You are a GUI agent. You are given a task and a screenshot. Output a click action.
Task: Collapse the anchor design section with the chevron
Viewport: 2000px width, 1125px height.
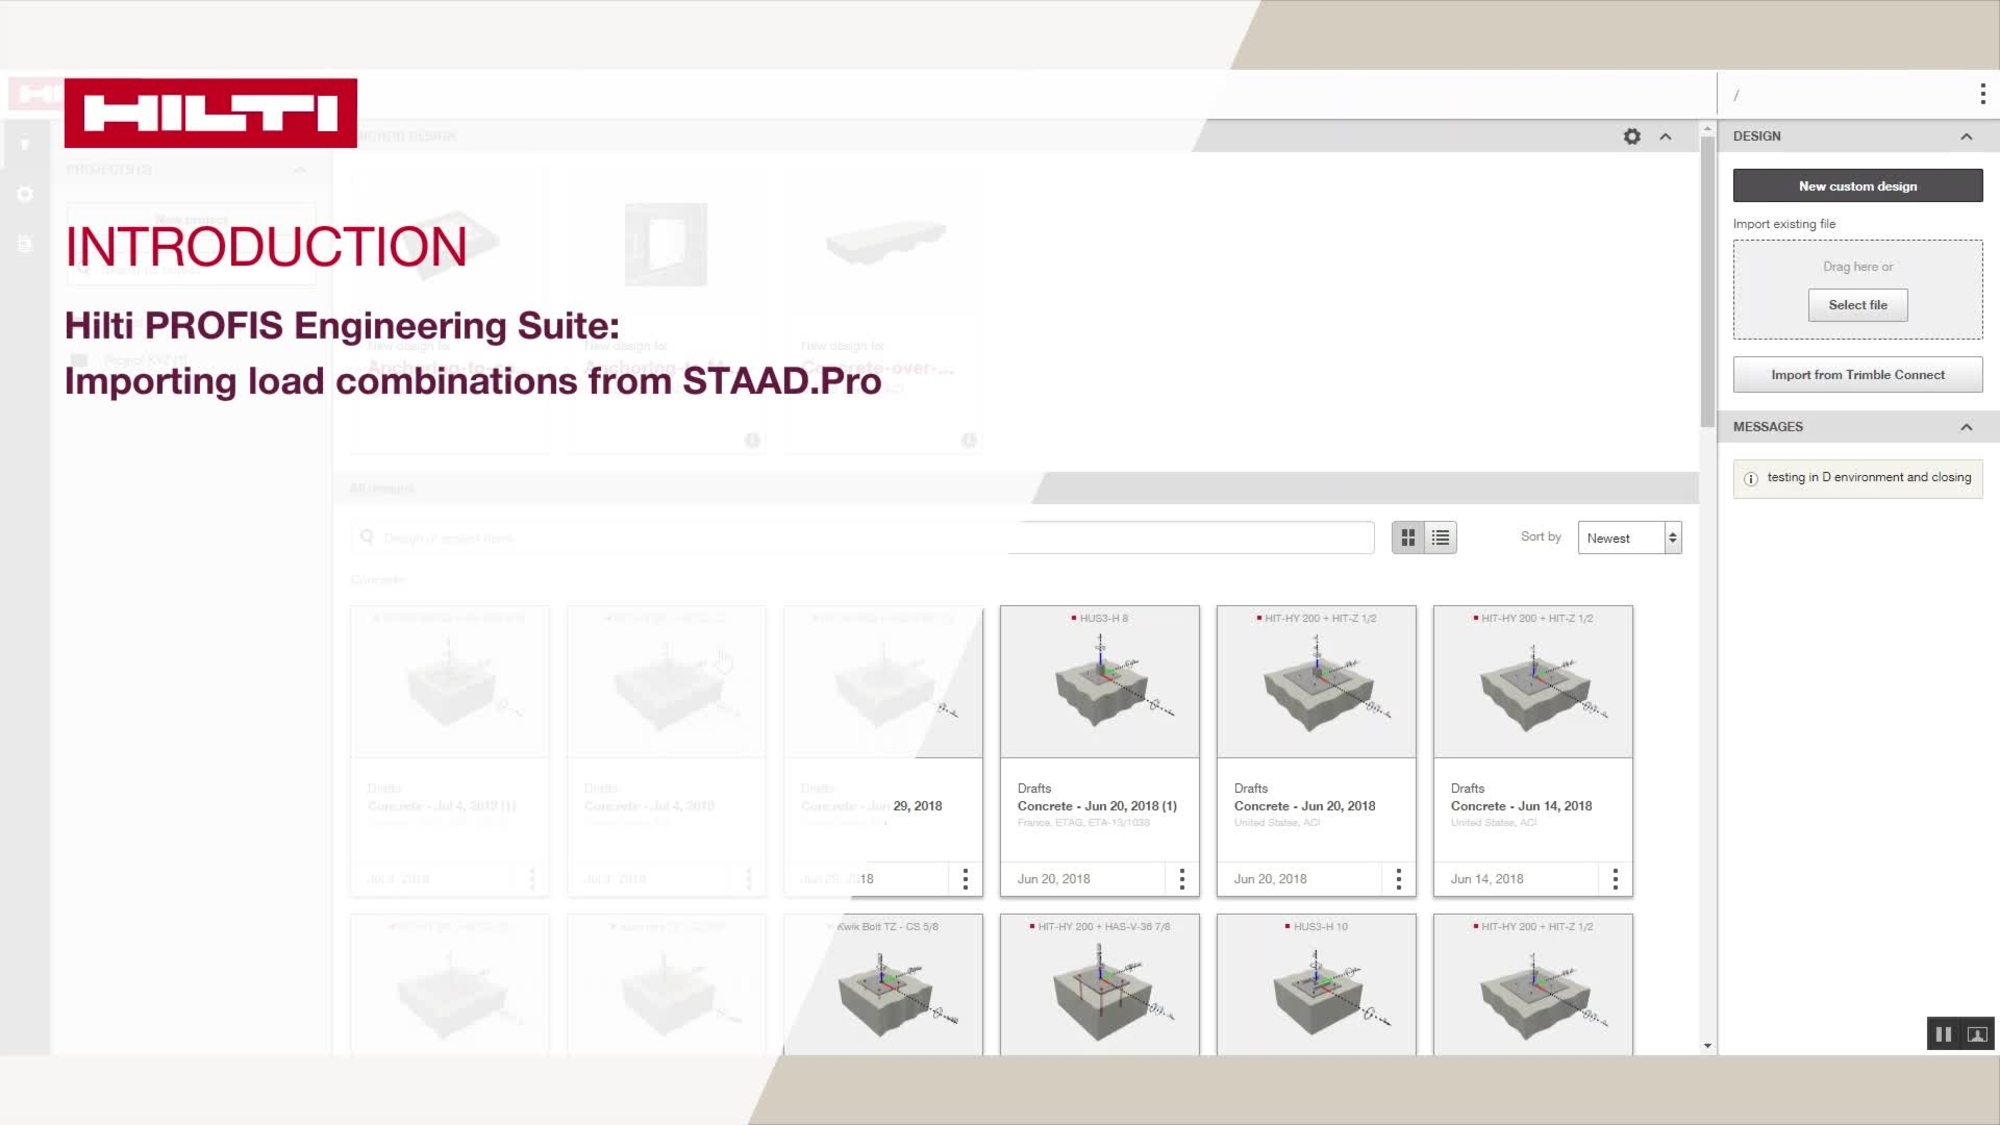[1665, 137]
